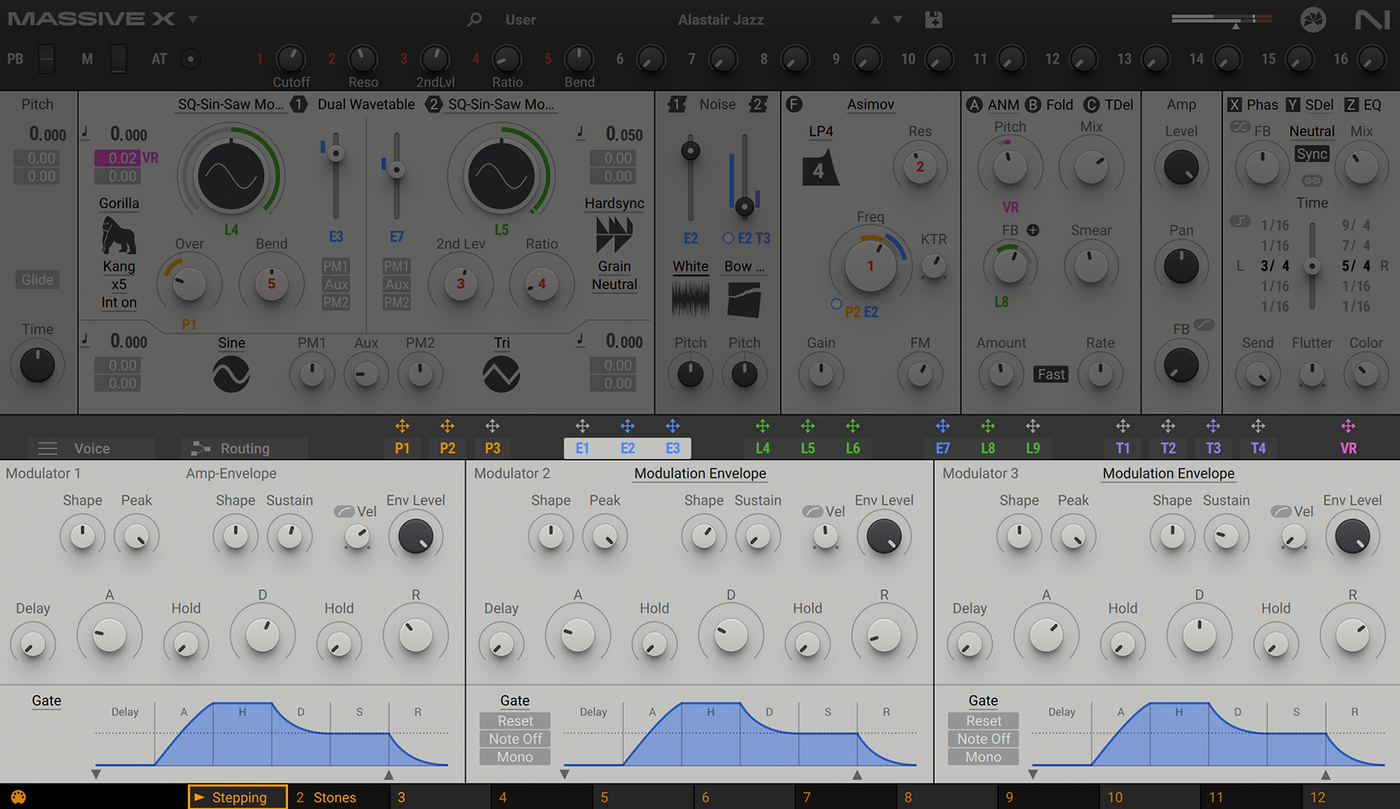Image resolution: width=1400 pixels, height=809 pixels.
Task: Toggle the delay time link chain icon
Action: pos(1311,181)
